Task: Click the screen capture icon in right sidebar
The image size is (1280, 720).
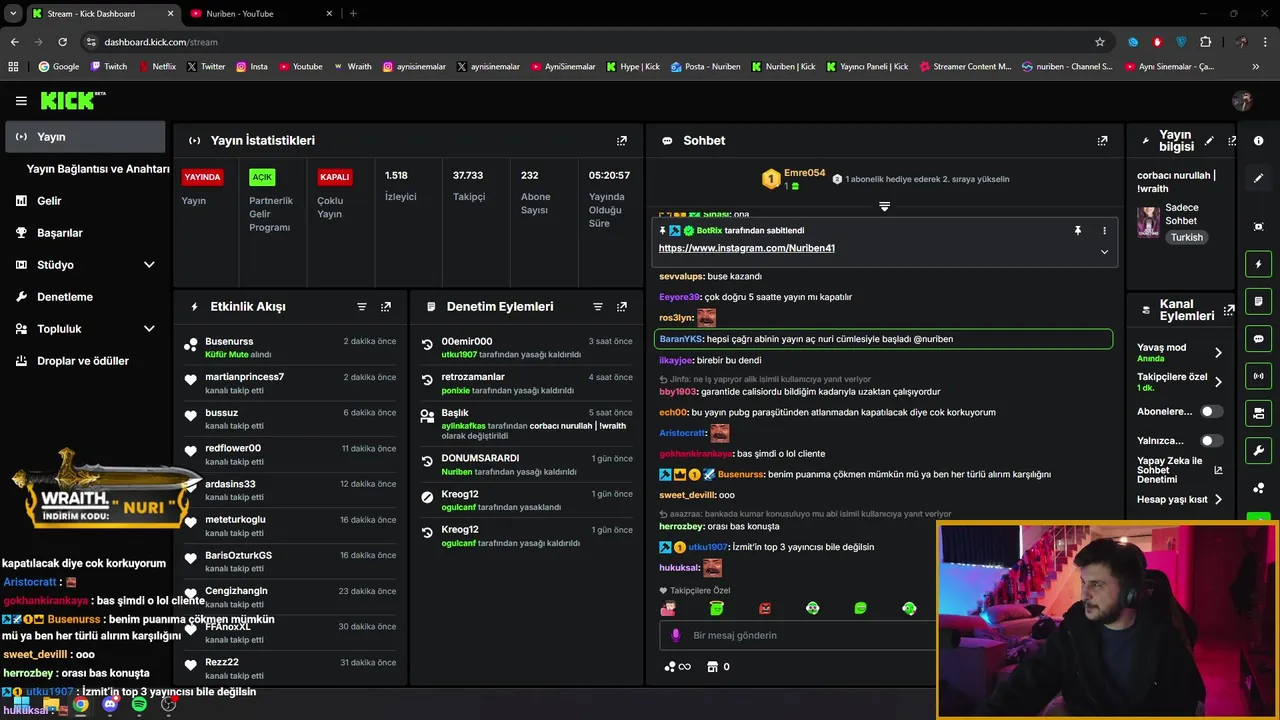Action: point(1258,227)
